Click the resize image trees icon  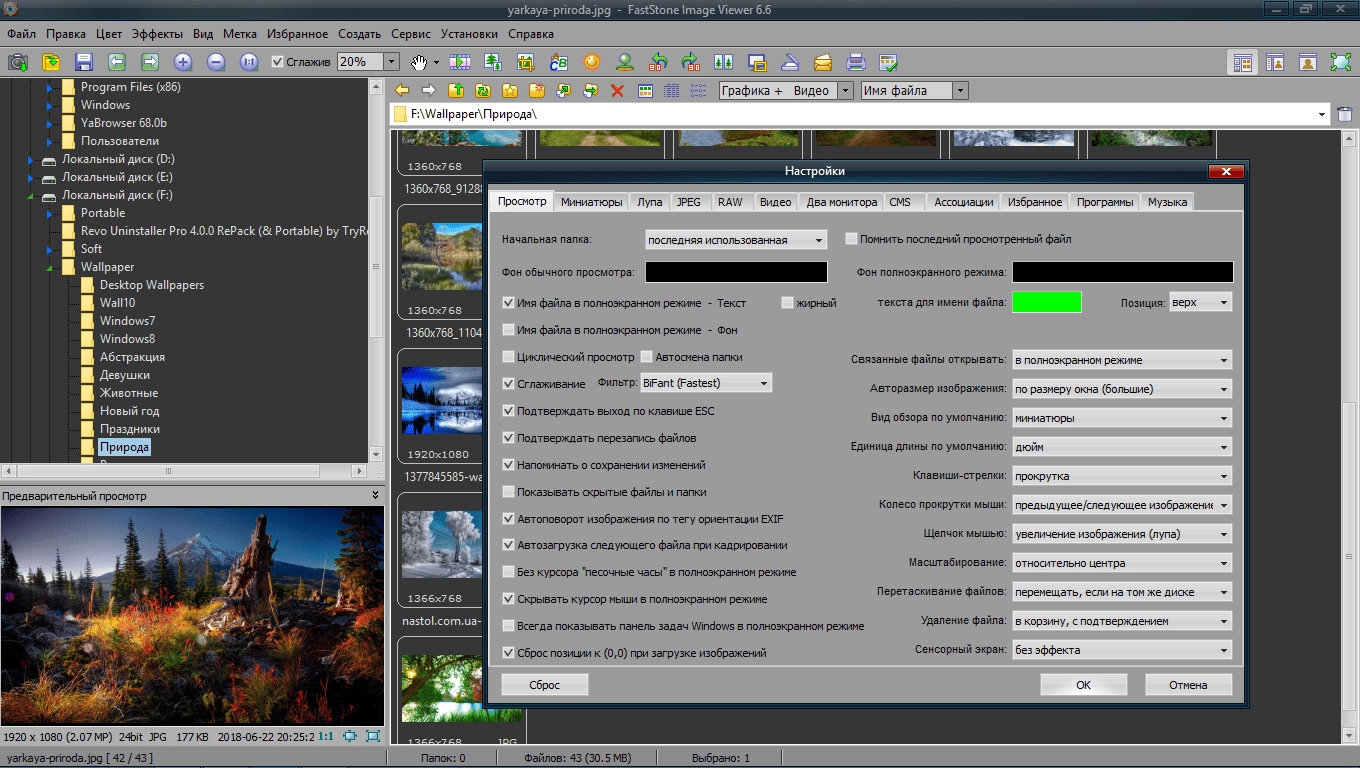[x=493, y=62]
